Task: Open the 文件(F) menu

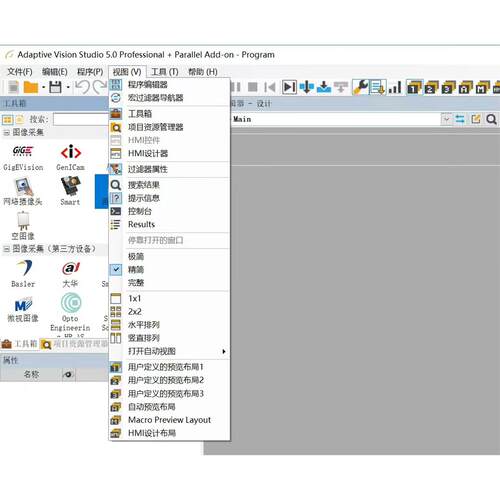Action: coord(20,72)
